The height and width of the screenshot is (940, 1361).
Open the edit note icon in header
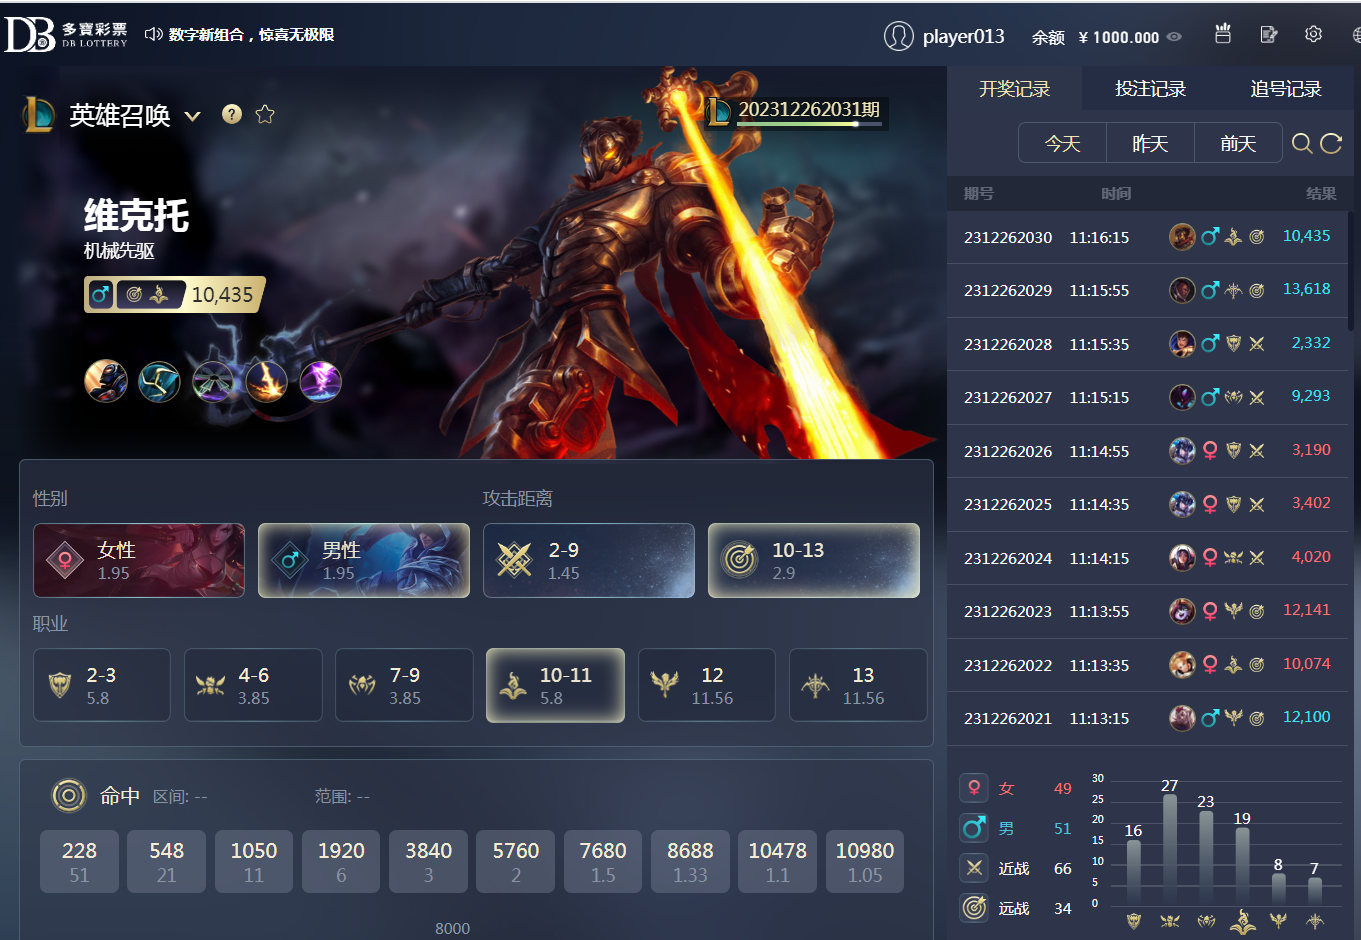click(1268, 35)
